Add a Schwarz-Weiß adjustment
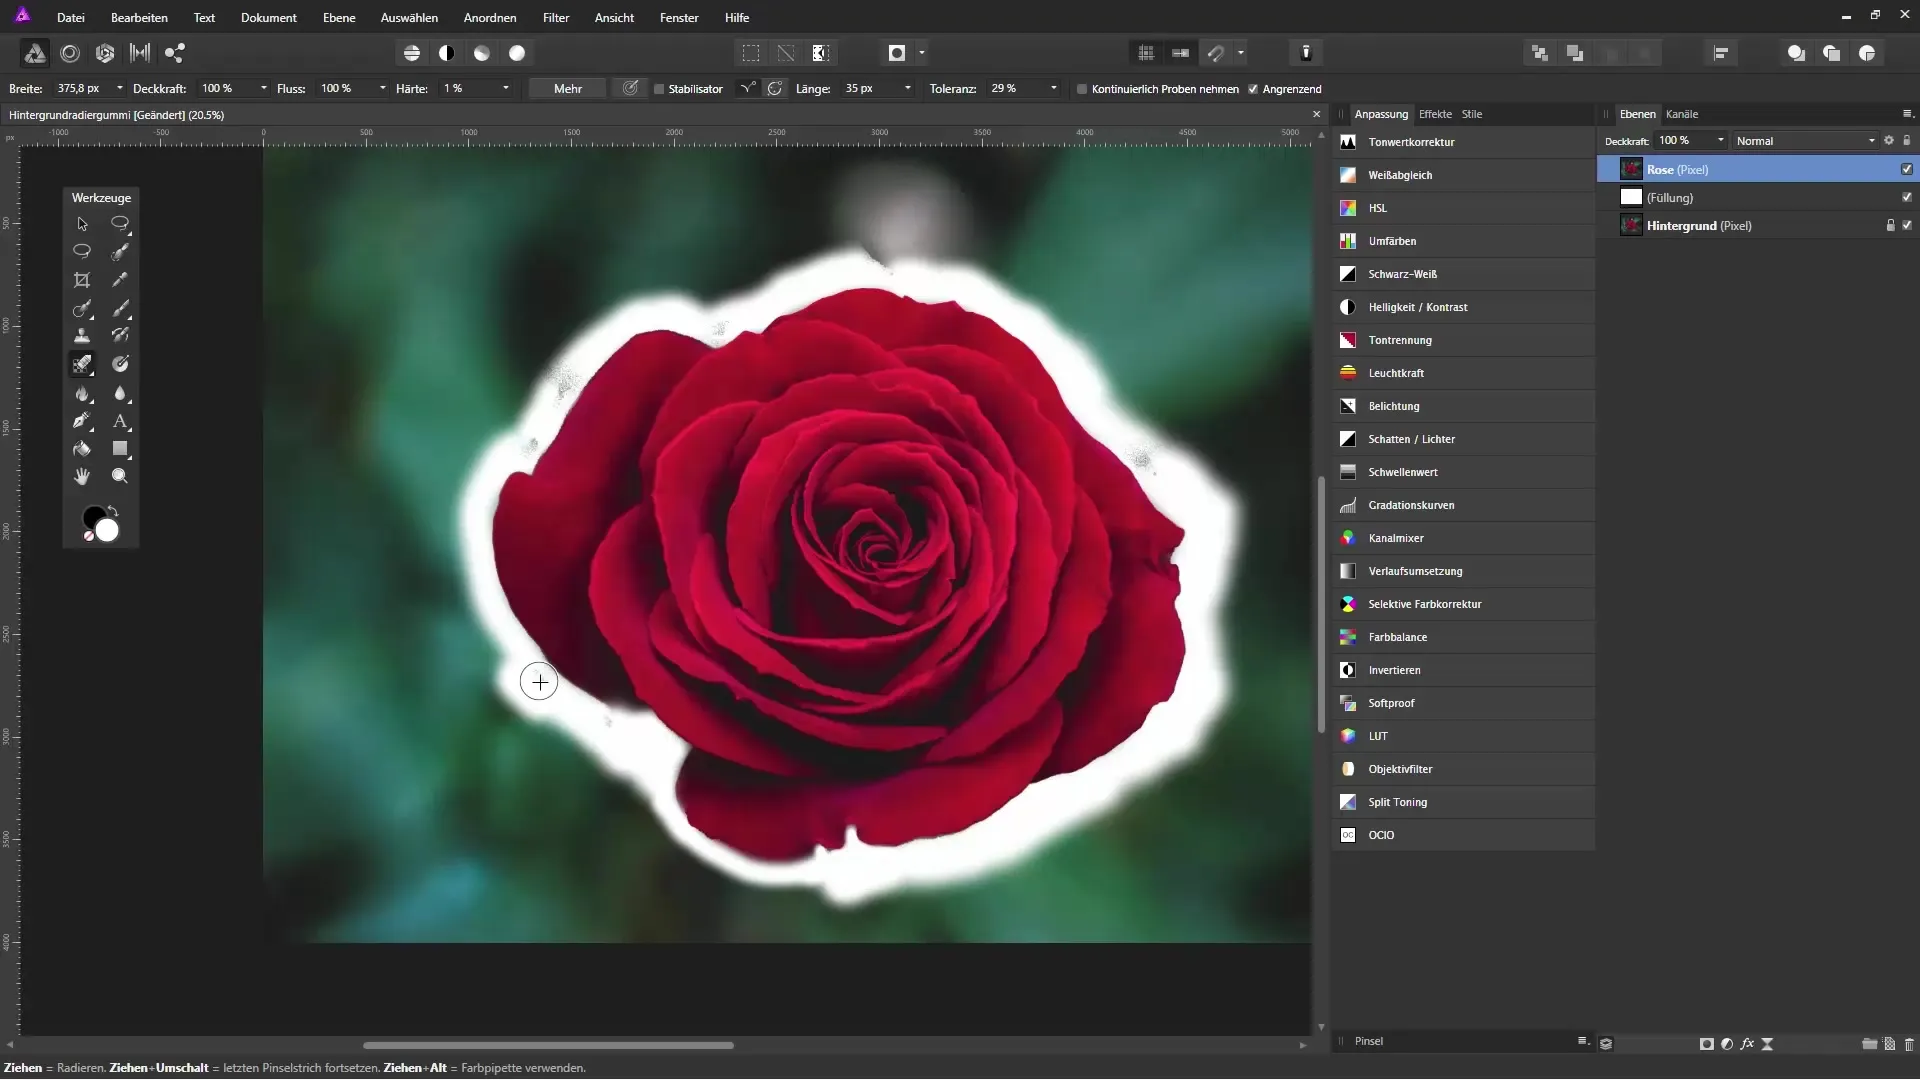The height and width of the screenshot is (1080, 1920). (x=1465, y=274)
